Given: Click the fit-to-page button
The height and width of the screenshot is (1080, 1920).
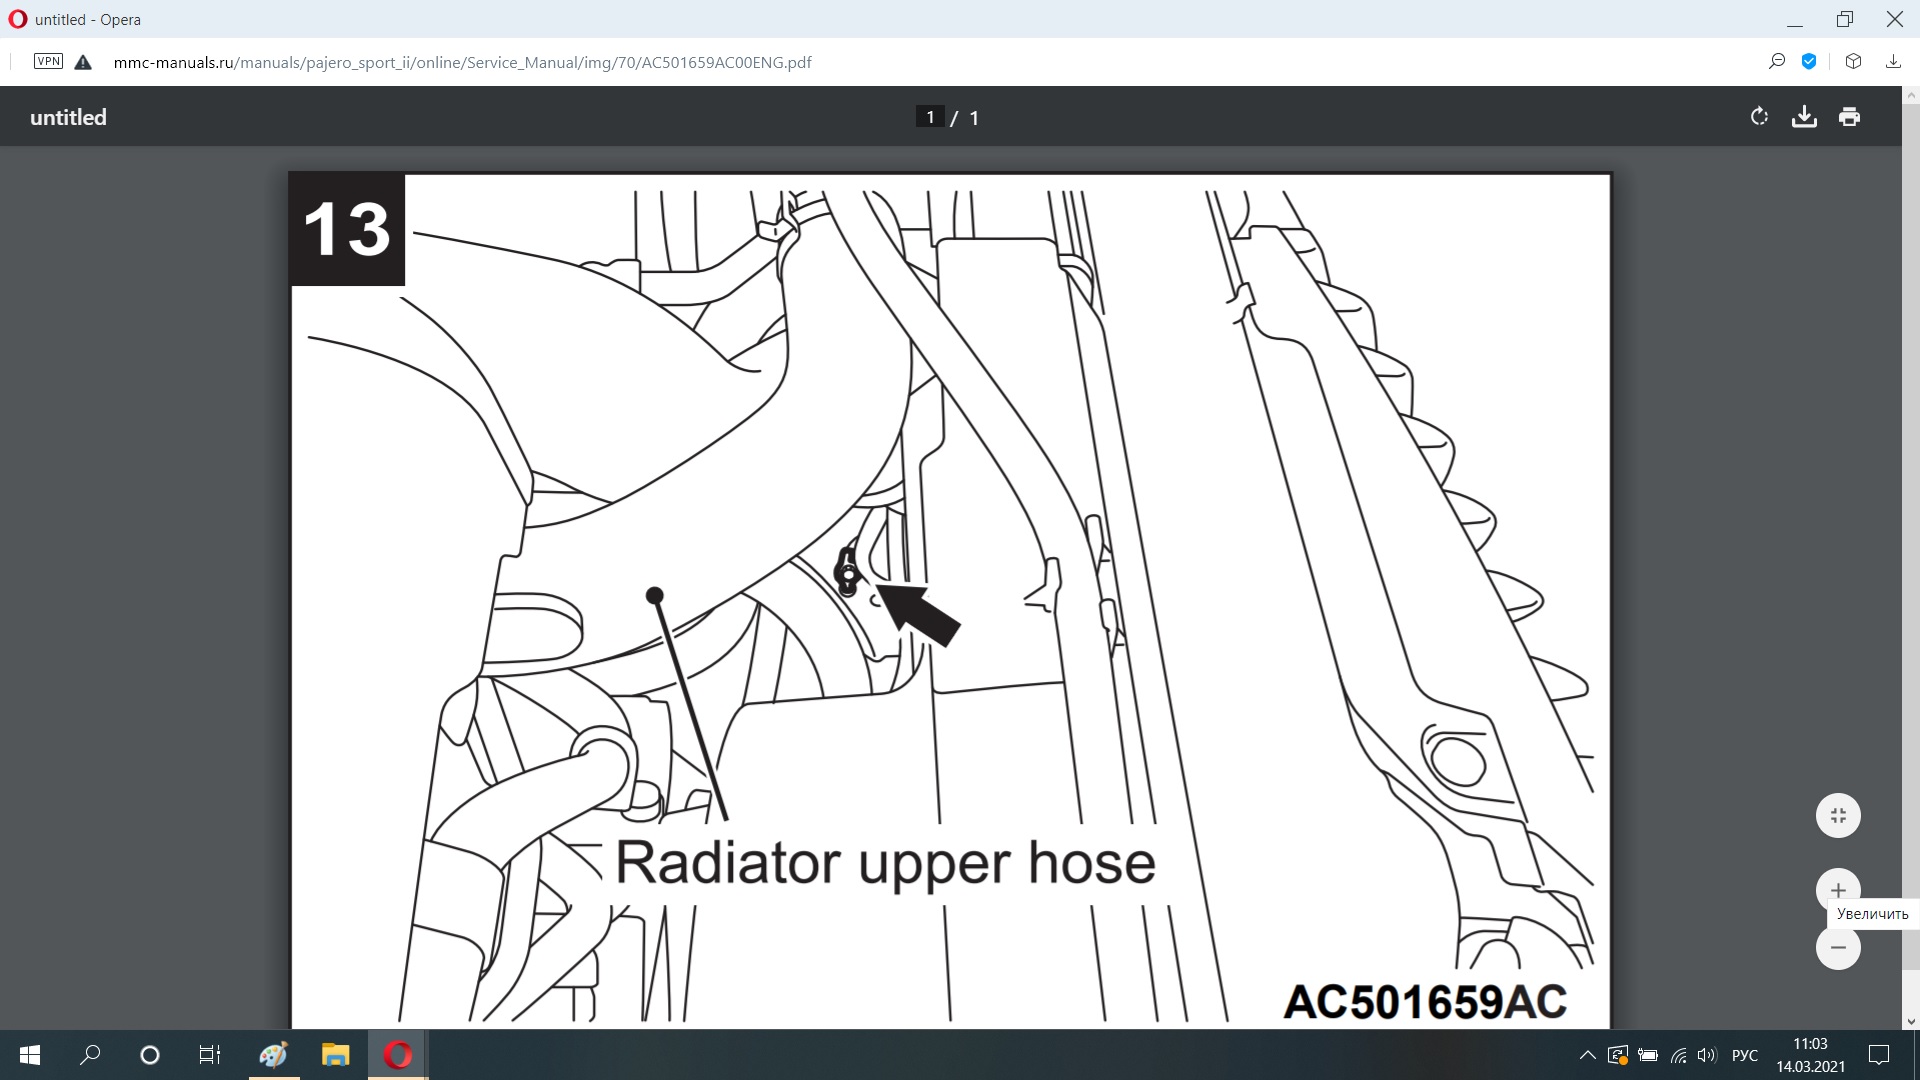Looking at the screenshot, I should (x=1838, y=815).
